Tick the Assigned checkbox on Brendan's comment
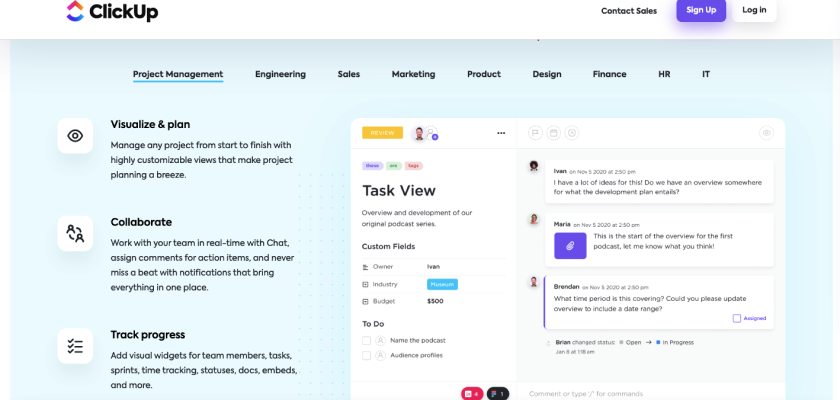Viewport: 840px width, 400px height. 737,318
